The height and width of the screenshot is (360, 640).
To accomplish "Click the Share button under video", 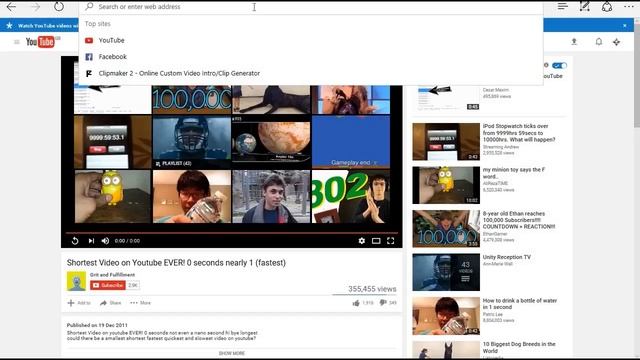I will coord(111,303).
